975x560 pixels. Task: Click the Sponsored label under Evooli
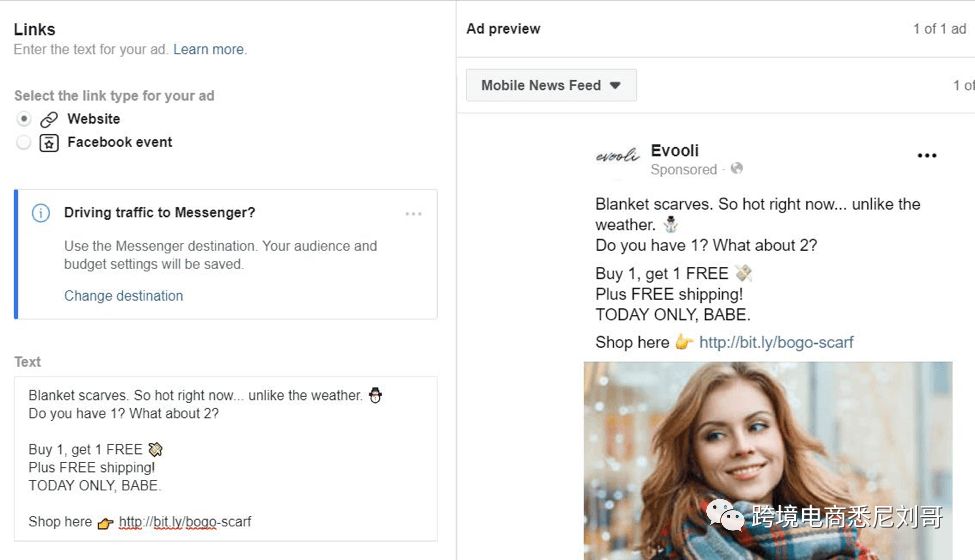[683, 169]
